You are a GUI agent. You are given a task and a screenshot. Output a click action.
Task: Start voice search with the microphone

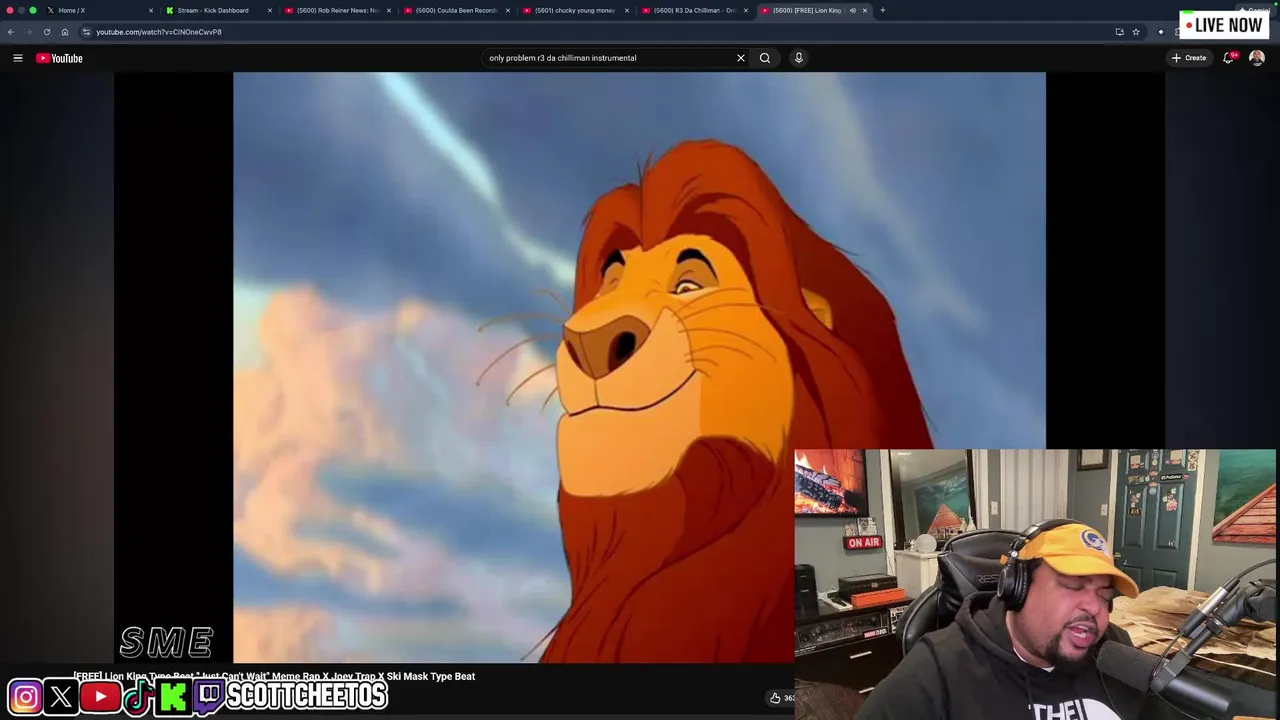coord(798,58)
